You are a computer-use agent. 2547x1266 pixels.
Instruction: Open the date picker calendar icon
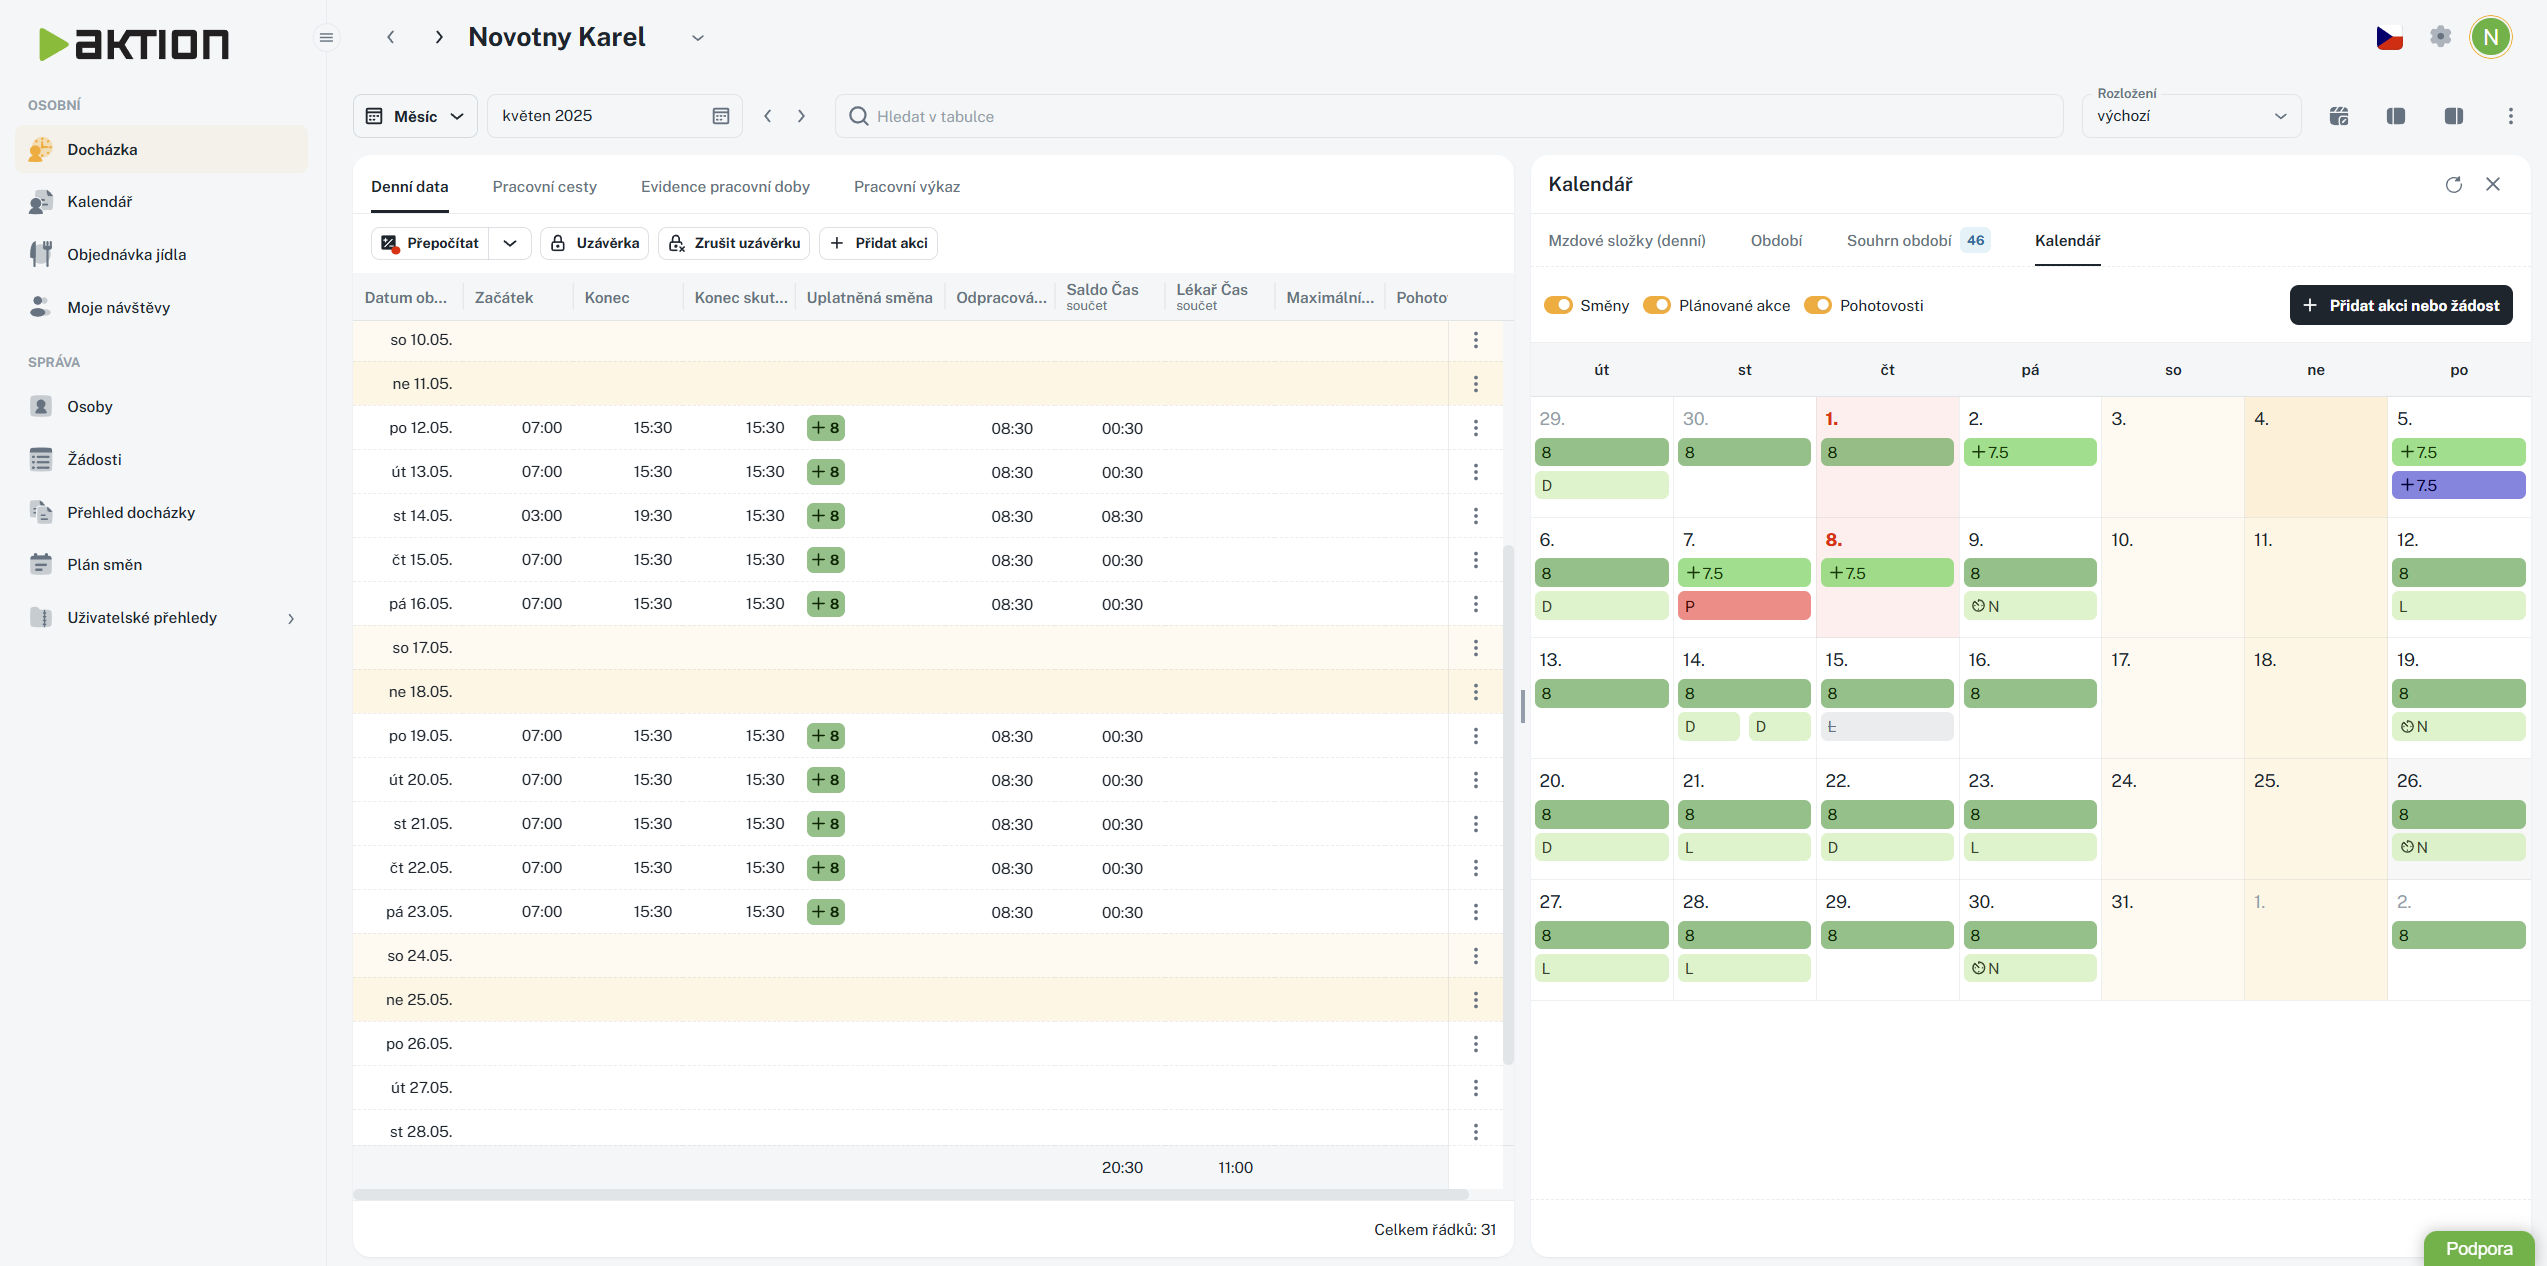720,116
